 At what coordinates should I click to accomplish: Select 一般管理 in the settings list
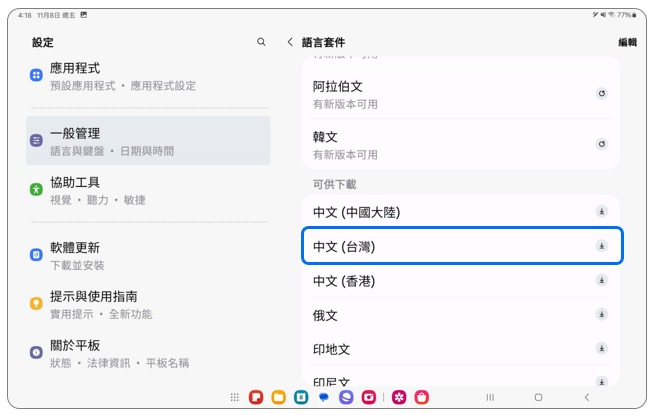point(148,141)
